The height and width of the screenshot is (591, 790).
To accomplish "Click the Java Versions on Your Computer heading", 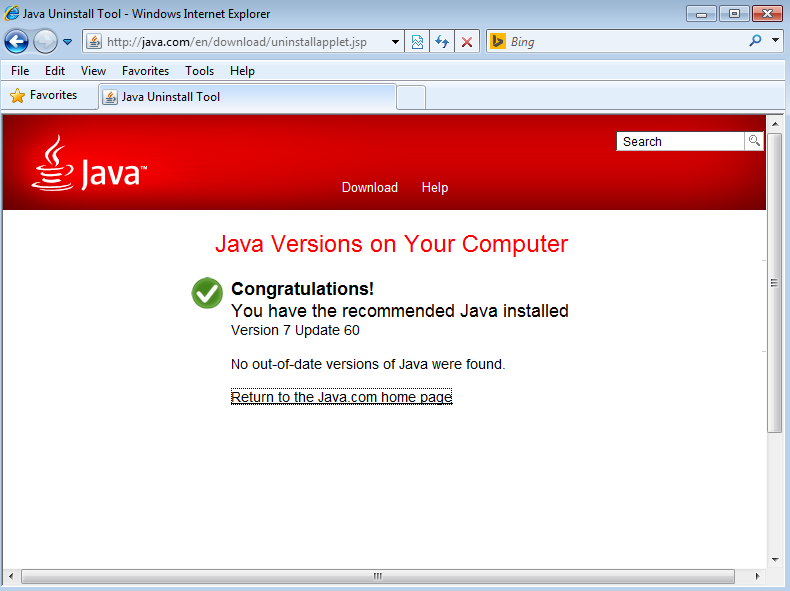I will coord(391,244).
